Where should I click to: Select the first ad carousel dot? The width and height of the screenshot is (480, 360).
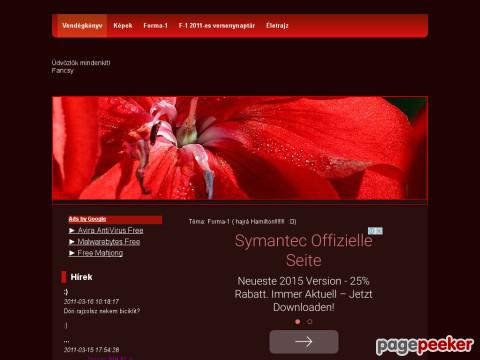pyautogui.click(x=298, y=322)
